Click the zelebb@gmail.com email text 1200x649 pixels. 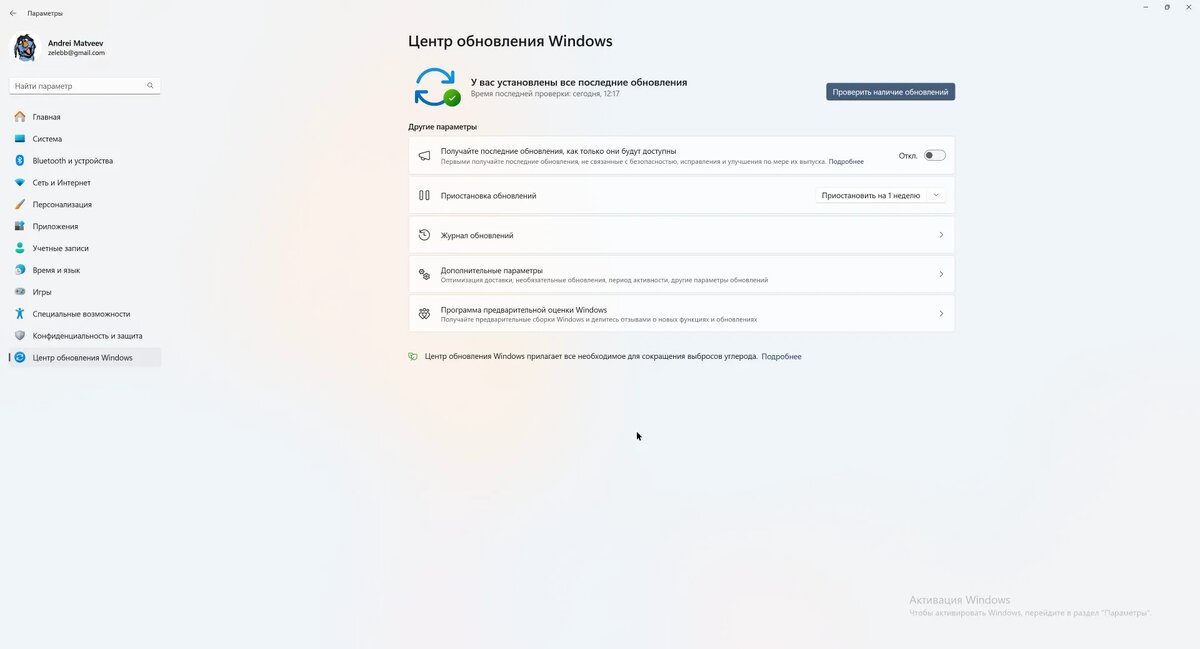coord(76,53)
